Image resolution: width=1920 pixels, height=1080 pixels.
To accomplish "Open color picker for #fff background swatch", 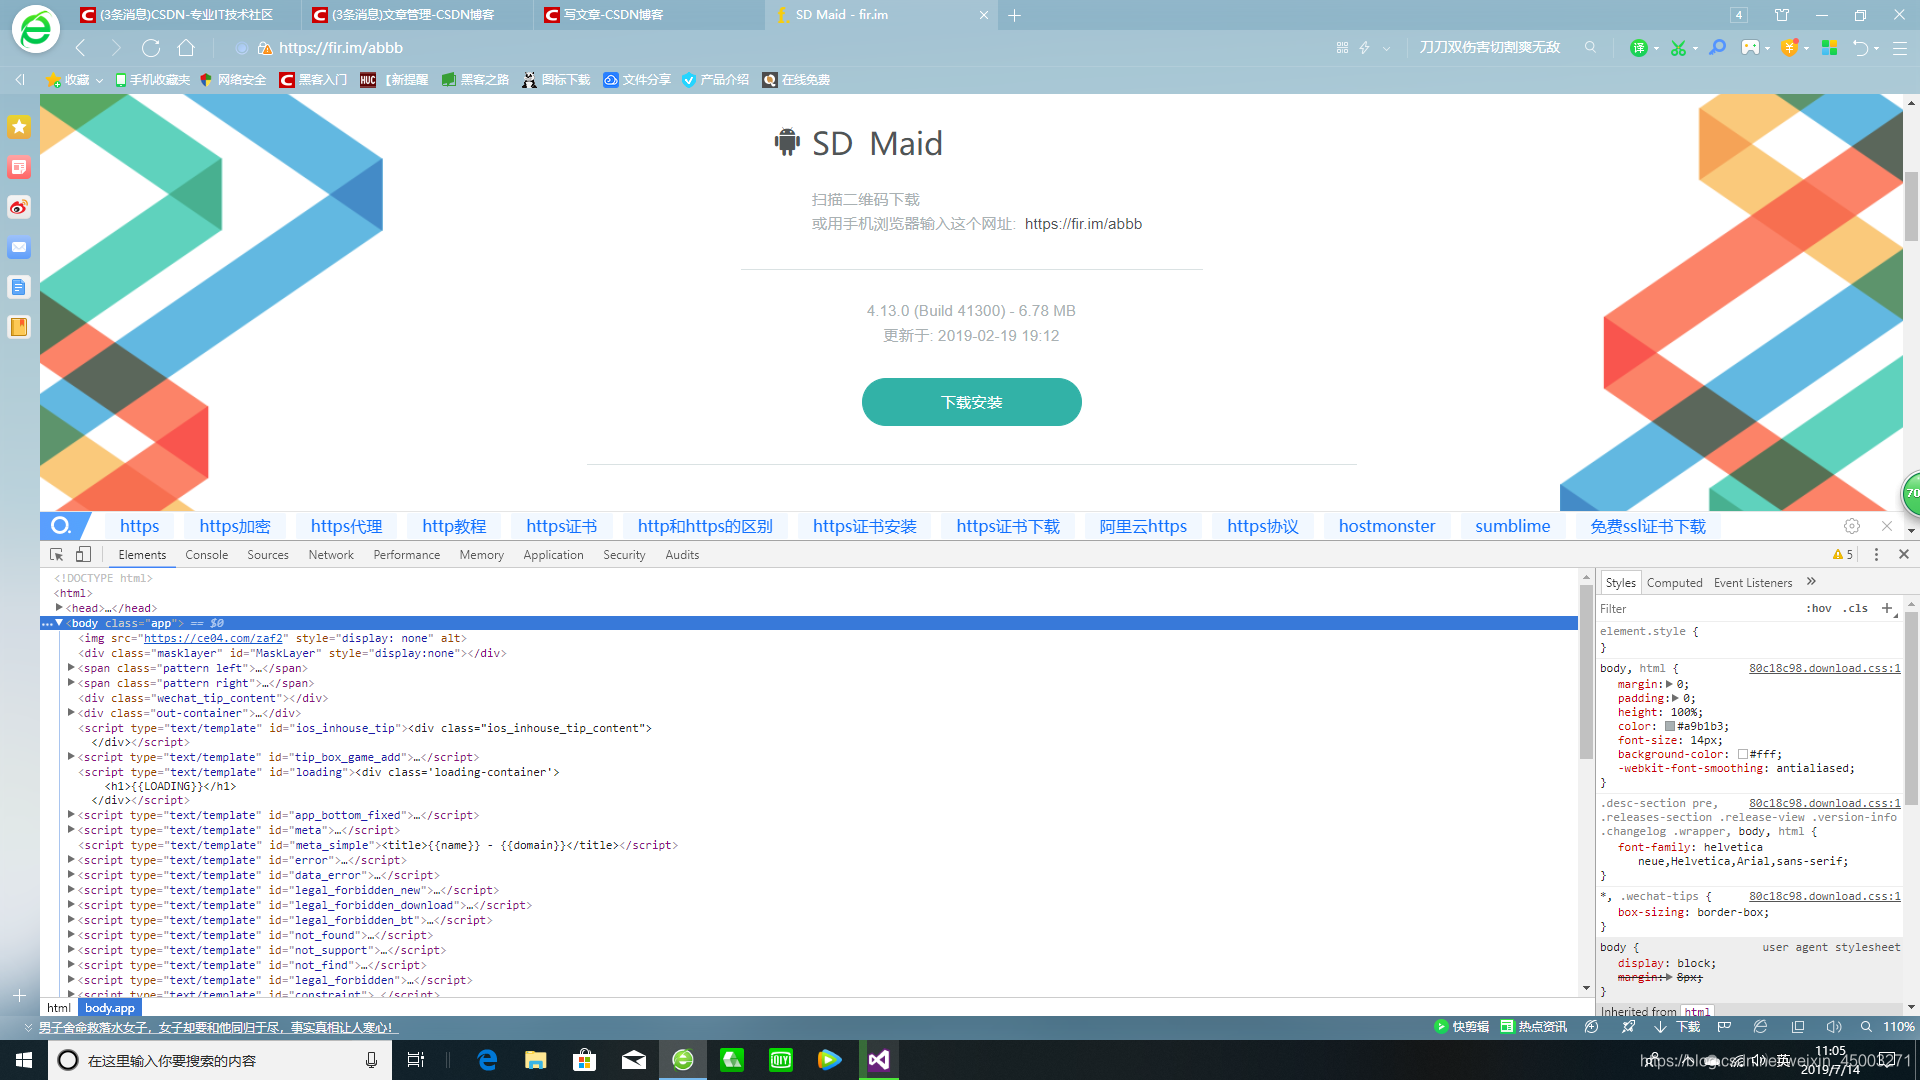I will [1743, 754].
